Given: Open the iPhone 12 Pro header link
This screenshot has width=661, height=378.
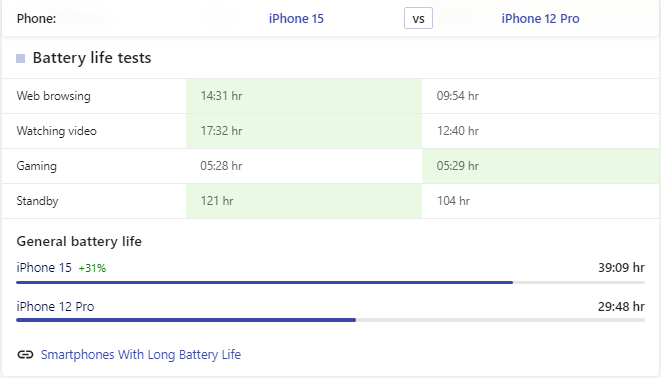Looking at the screenshot, I should point(540,19).
